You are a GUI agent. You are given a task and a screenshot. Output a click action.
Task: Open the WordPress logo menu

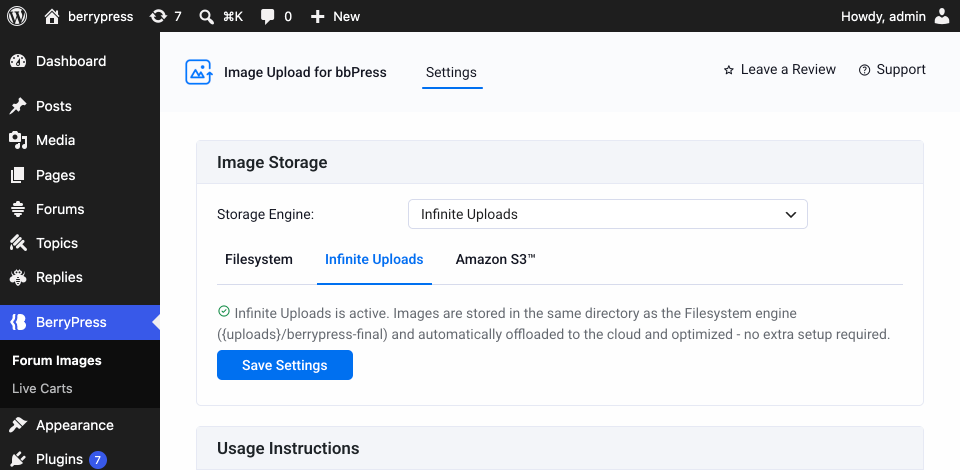point(17,17)
